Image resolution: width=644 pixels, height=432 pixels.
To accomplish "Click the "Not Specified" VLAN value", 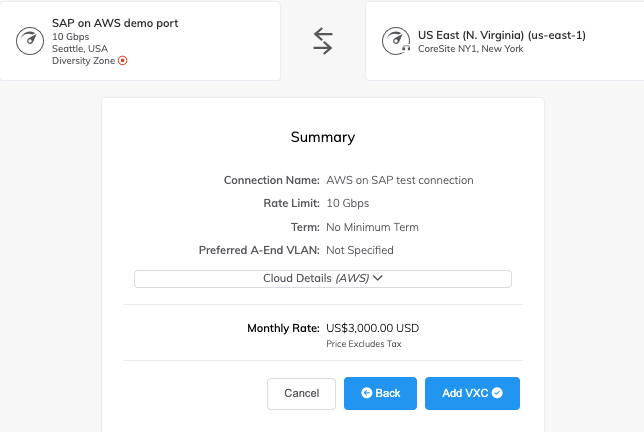I will pyautogui.click(x=360, y=250).
